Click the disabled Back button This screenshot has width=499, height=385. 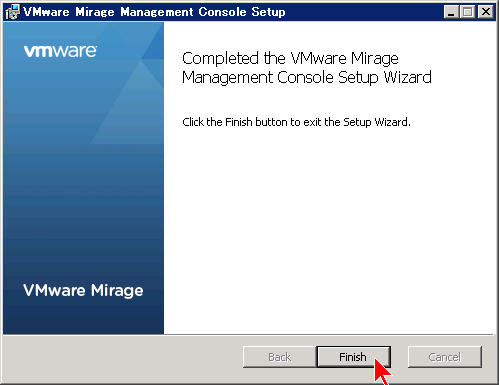click(x=280, y=357)
